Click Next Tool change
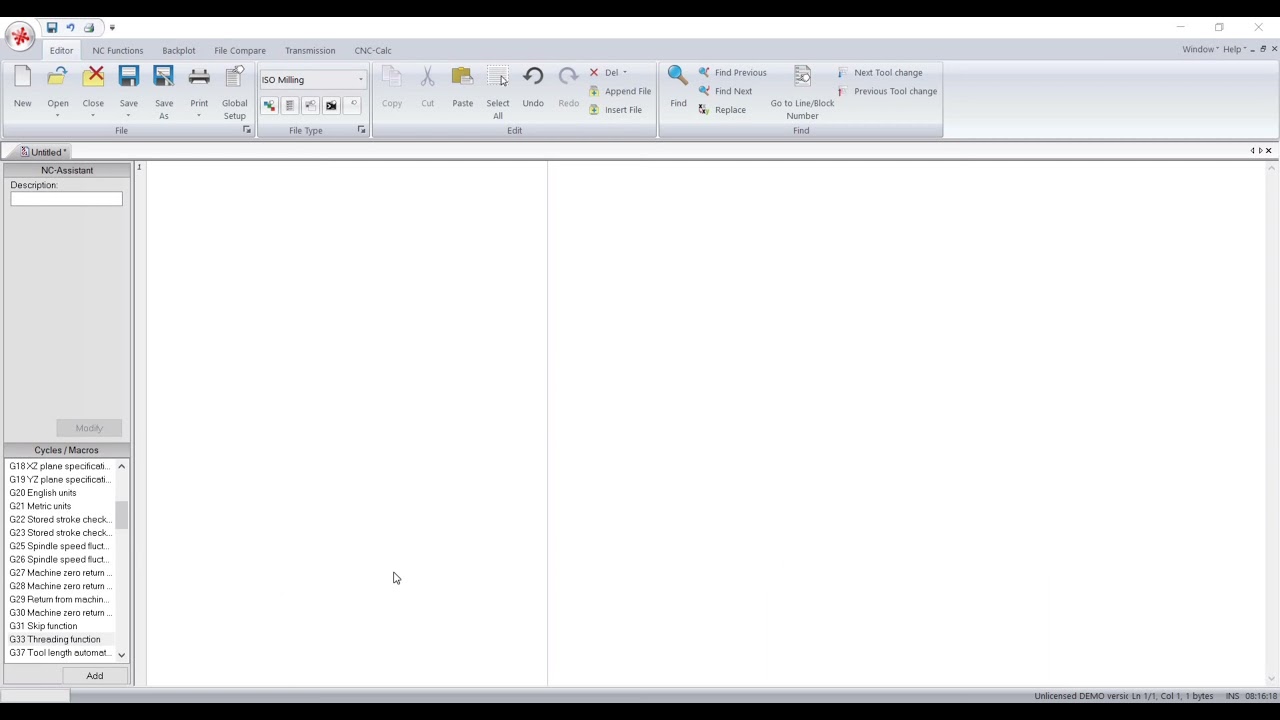This screenshot has width=1280, height=720. tap(880, 73)
